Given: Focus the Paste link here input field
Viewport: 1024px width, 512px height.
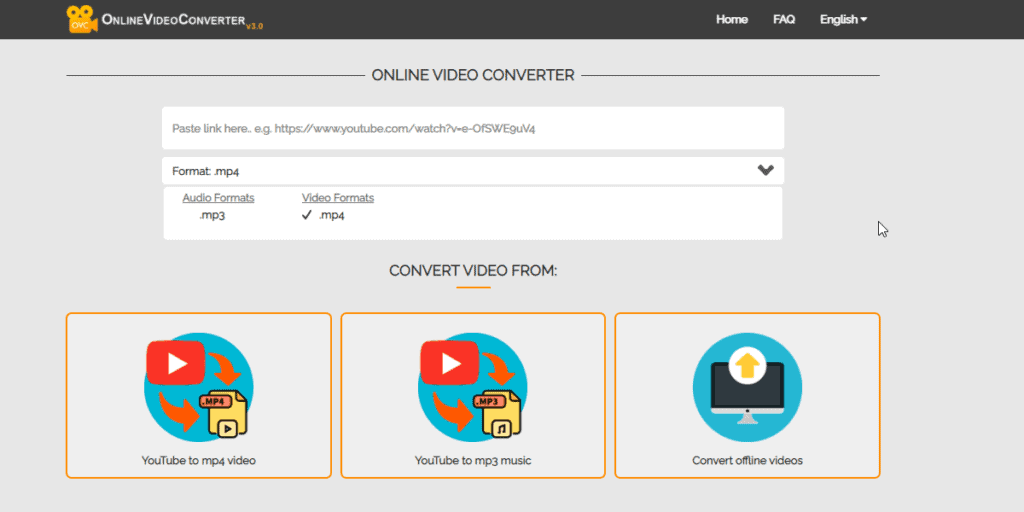Looking at the screenshot, I should click(473, 128).
